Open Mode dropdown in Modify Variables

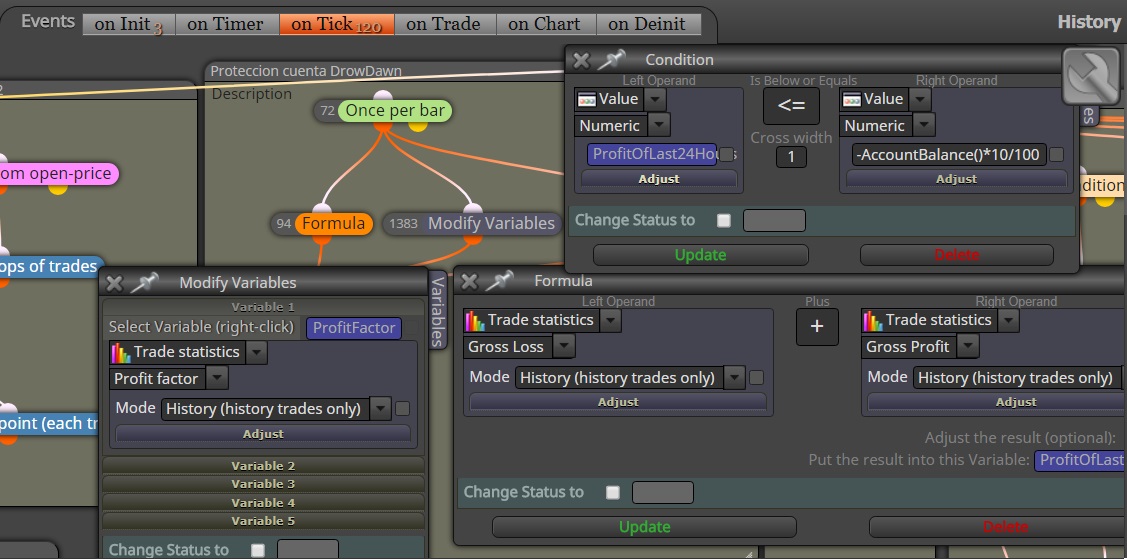(x=381, y=408)
